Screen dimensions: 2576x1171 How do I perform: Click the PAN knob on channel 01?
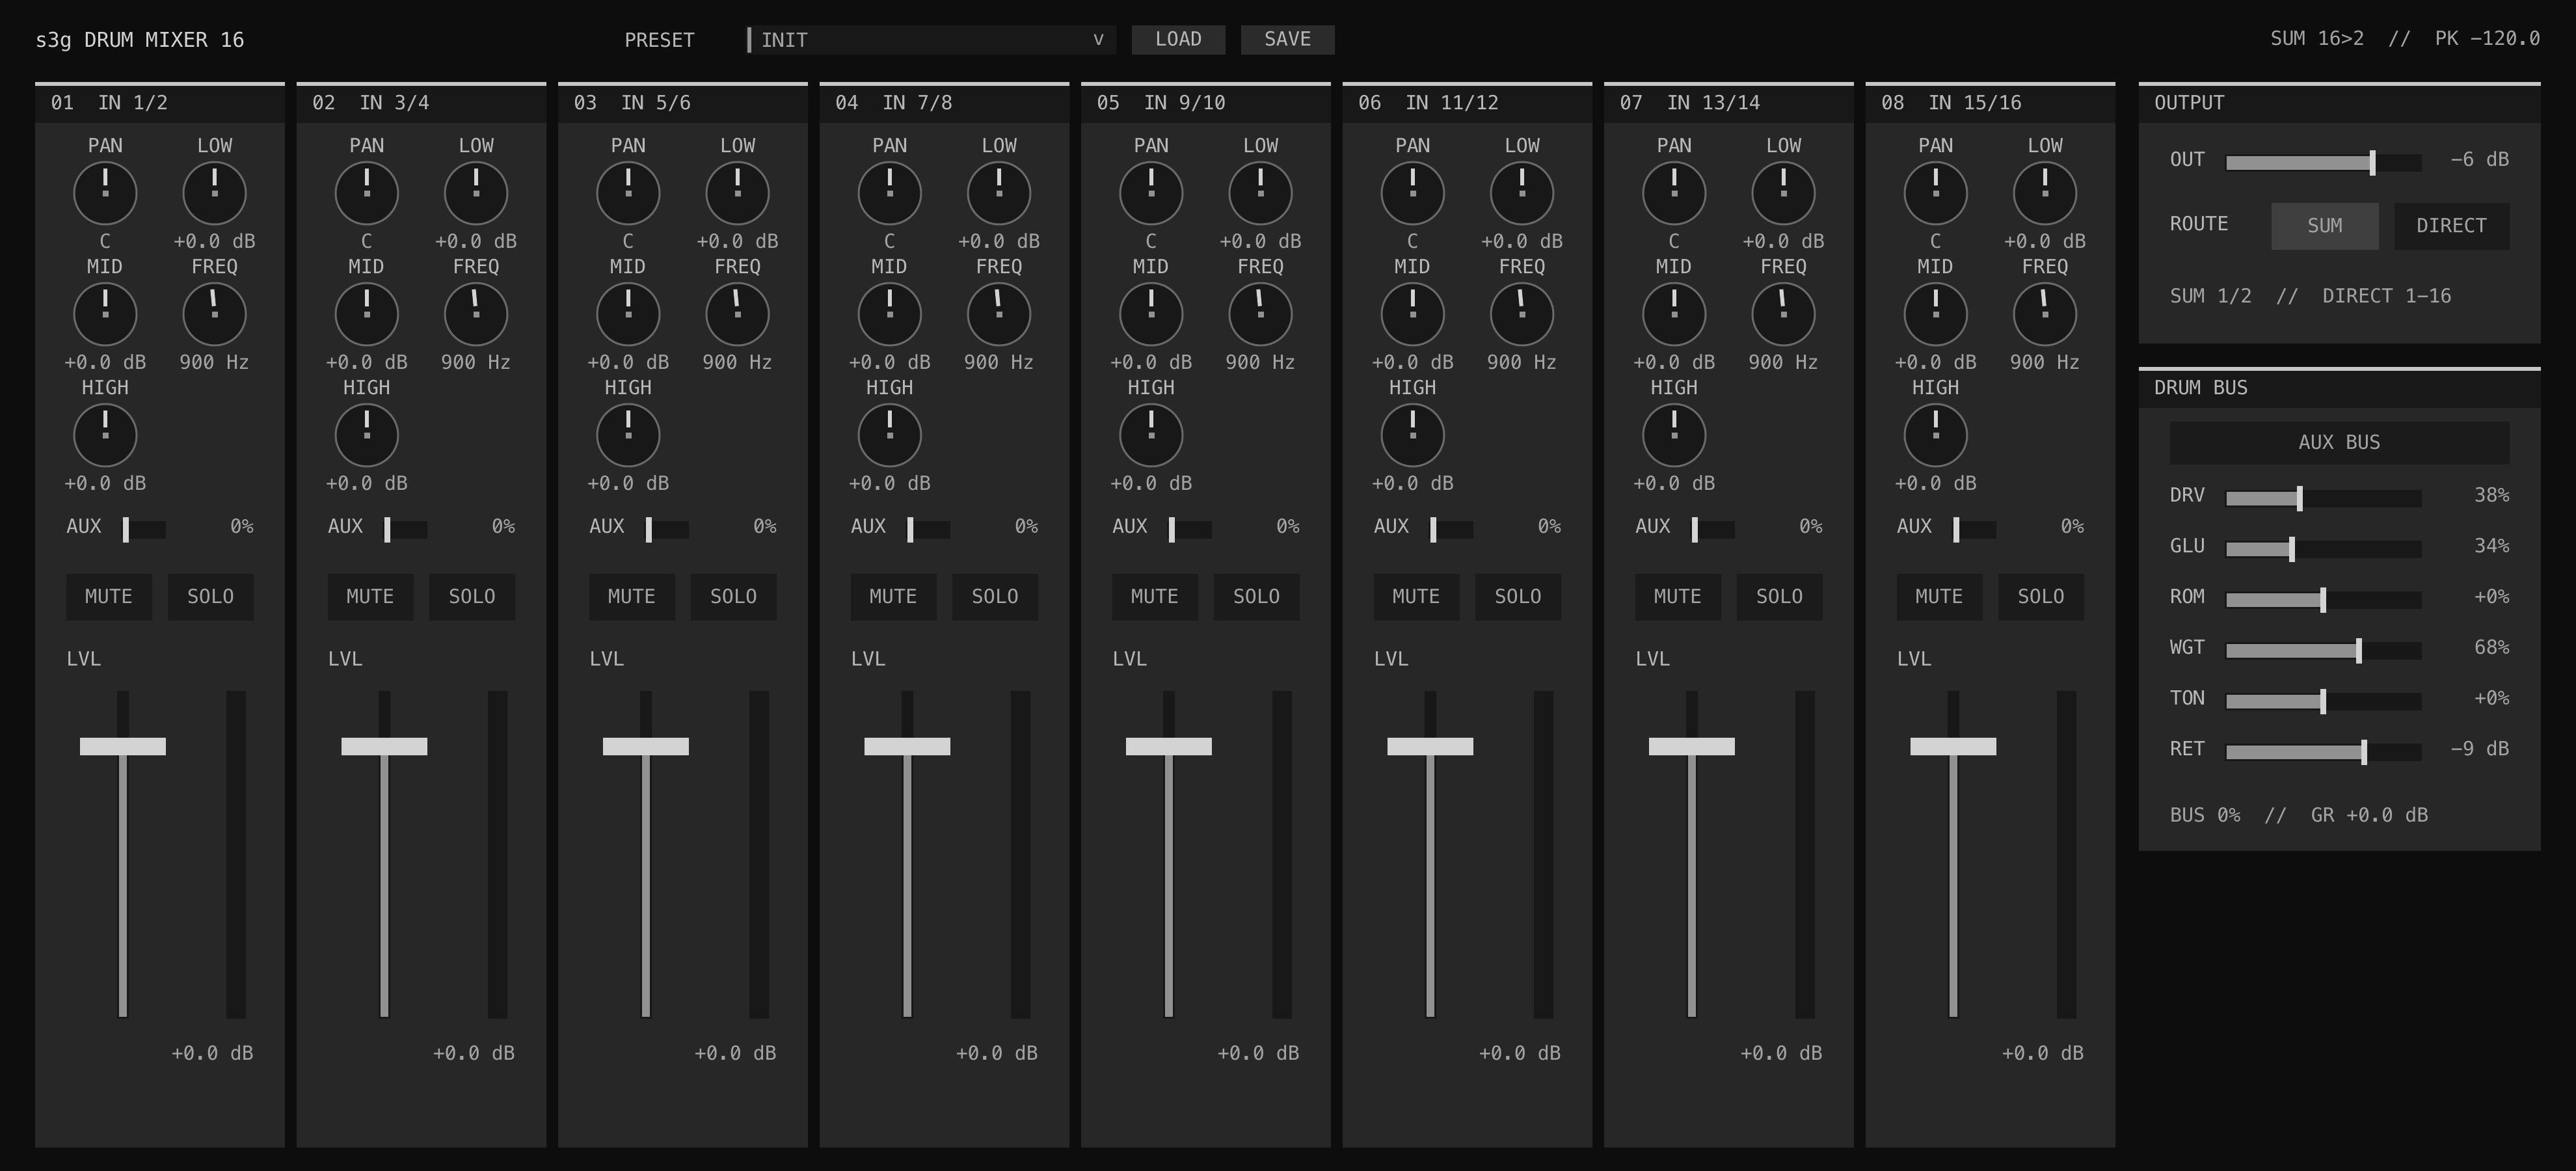[105, 193]
